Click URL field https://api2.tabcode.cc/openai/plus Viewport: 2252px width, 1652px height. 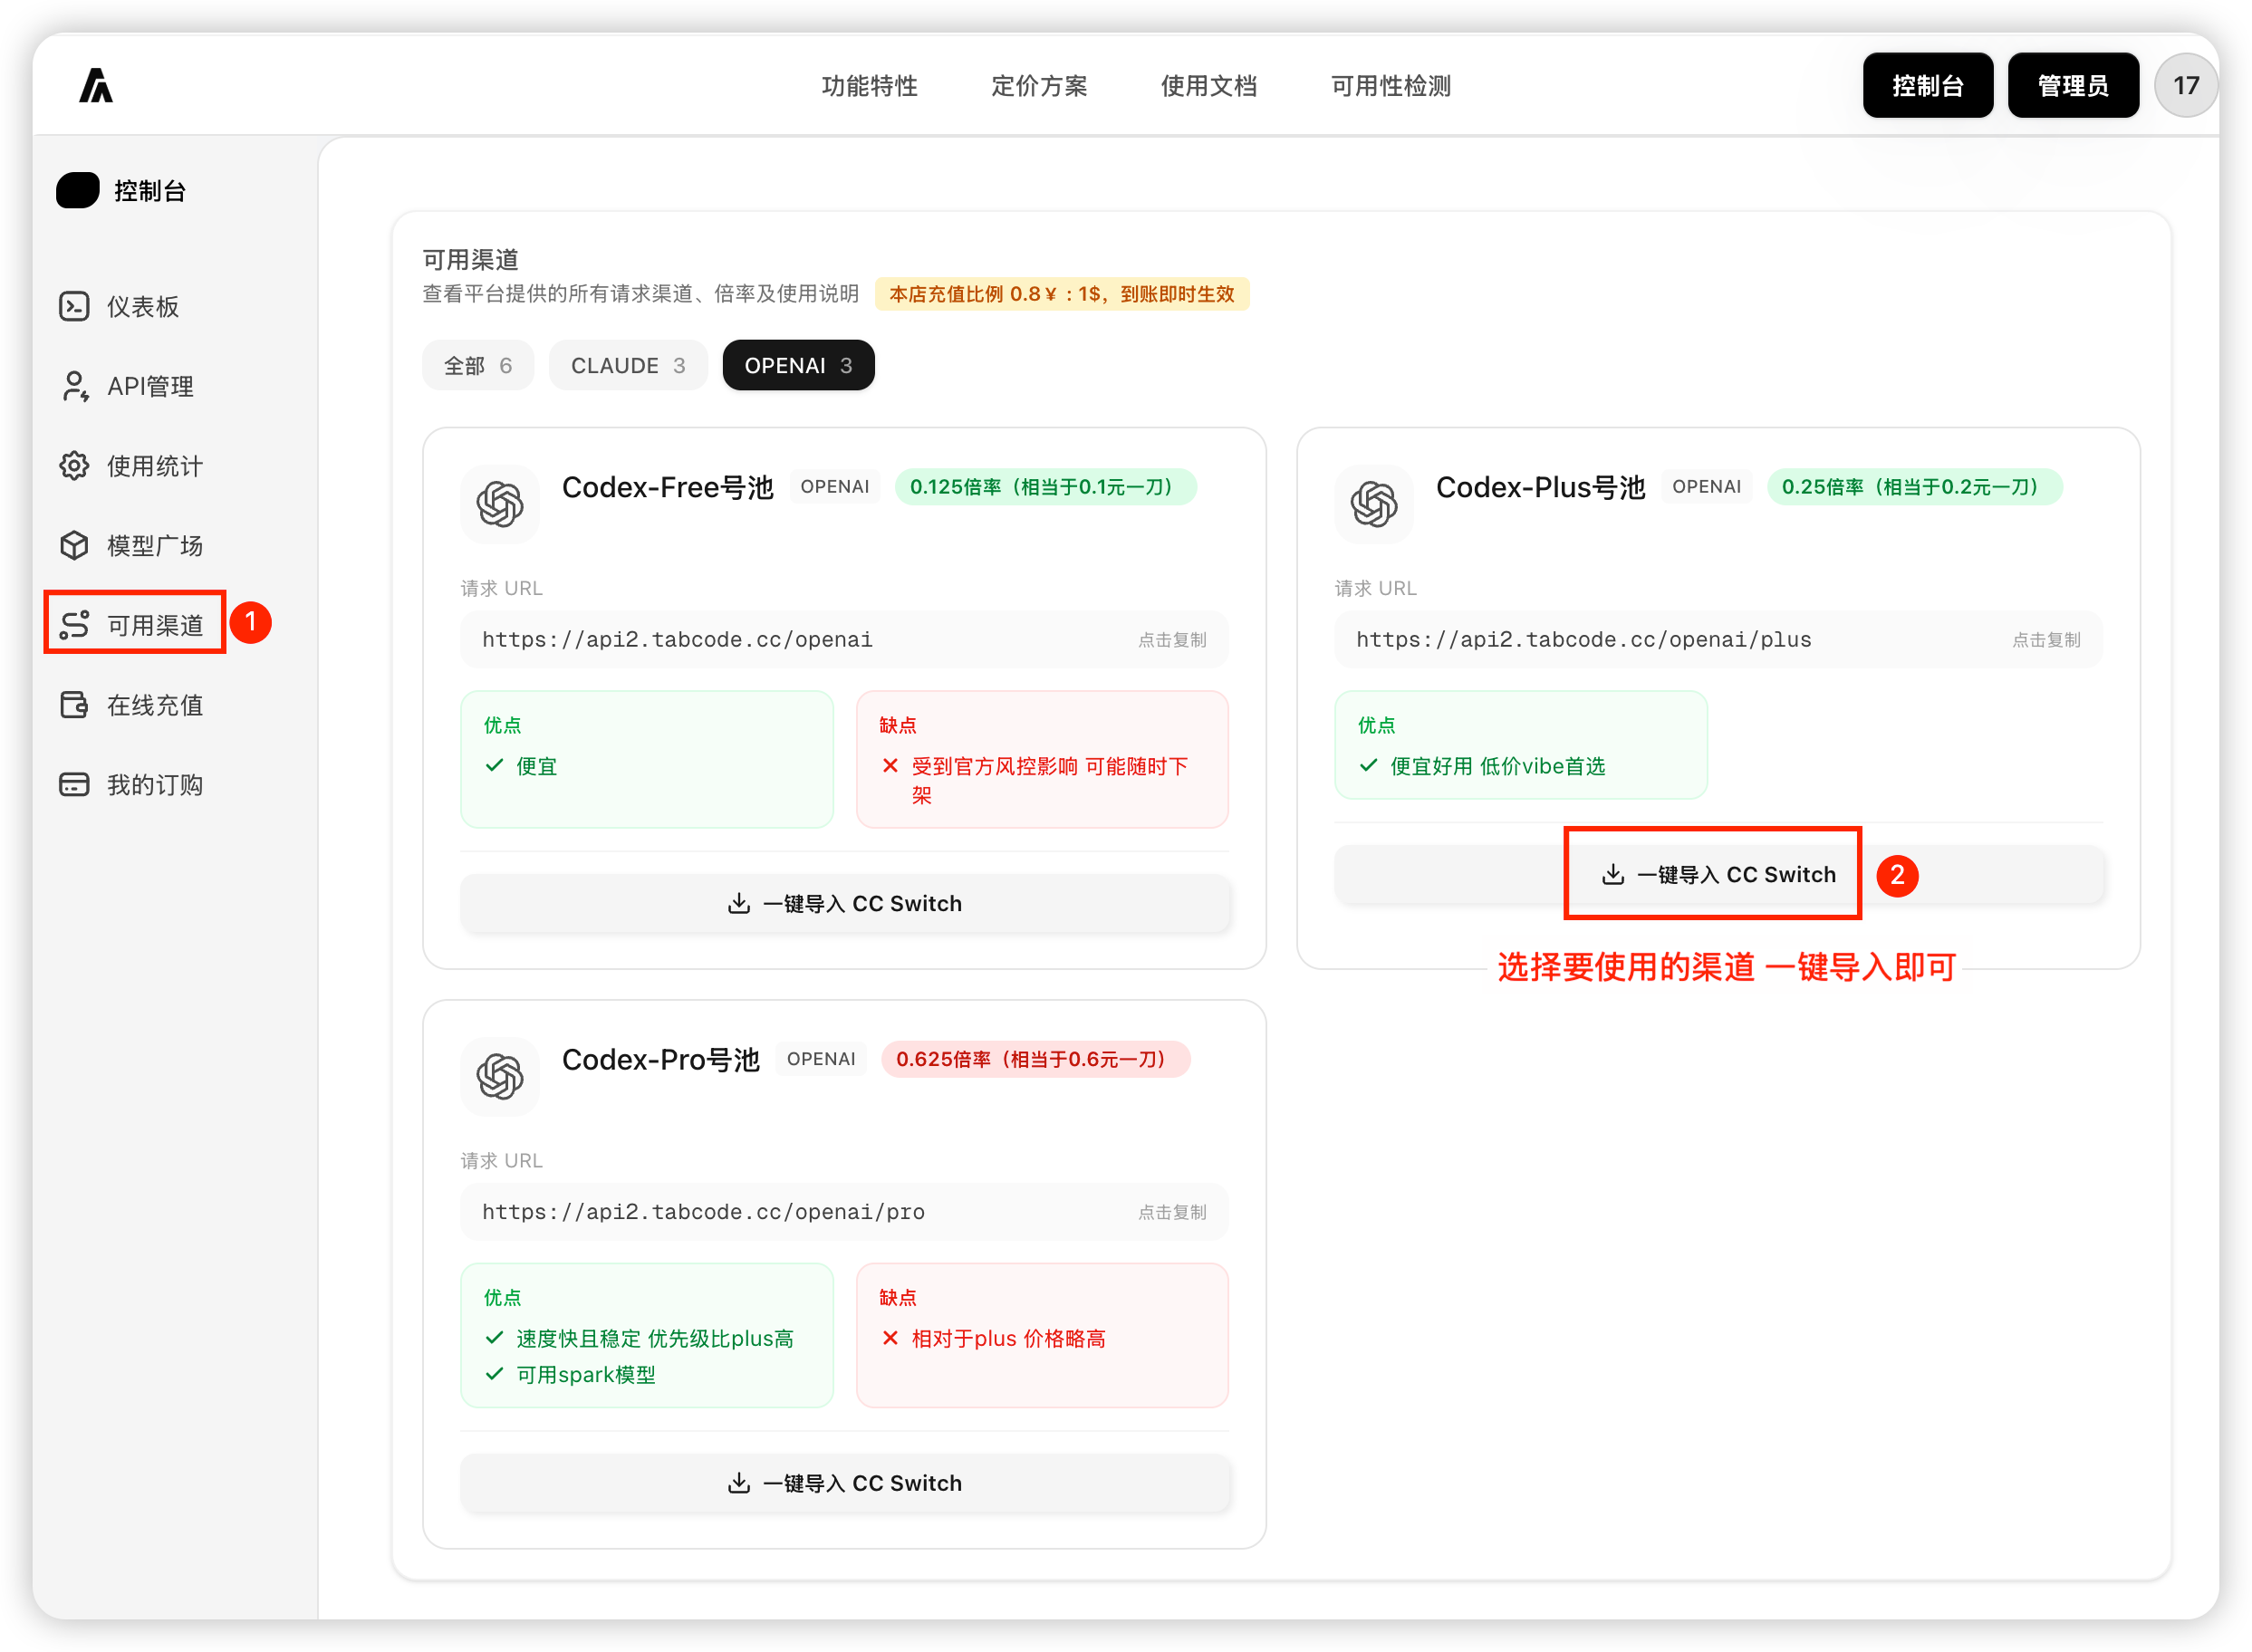tap(1719, 640)
